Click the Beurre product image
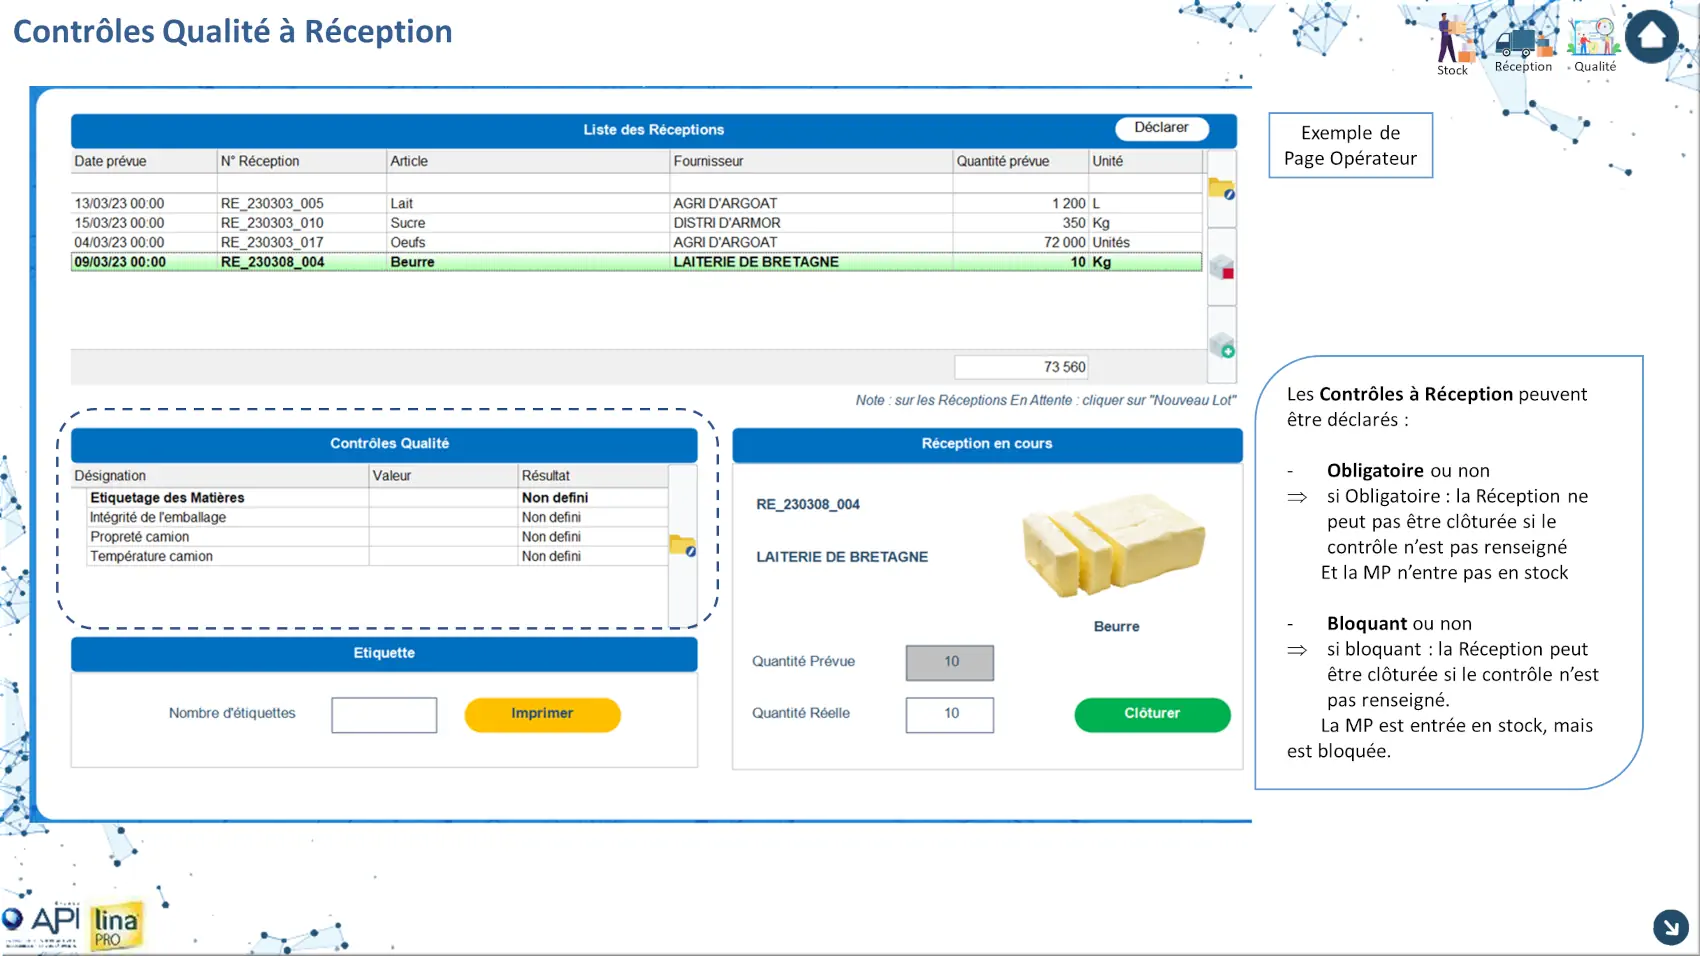This screenshot has height=956, width=1700. (1113, 545)
